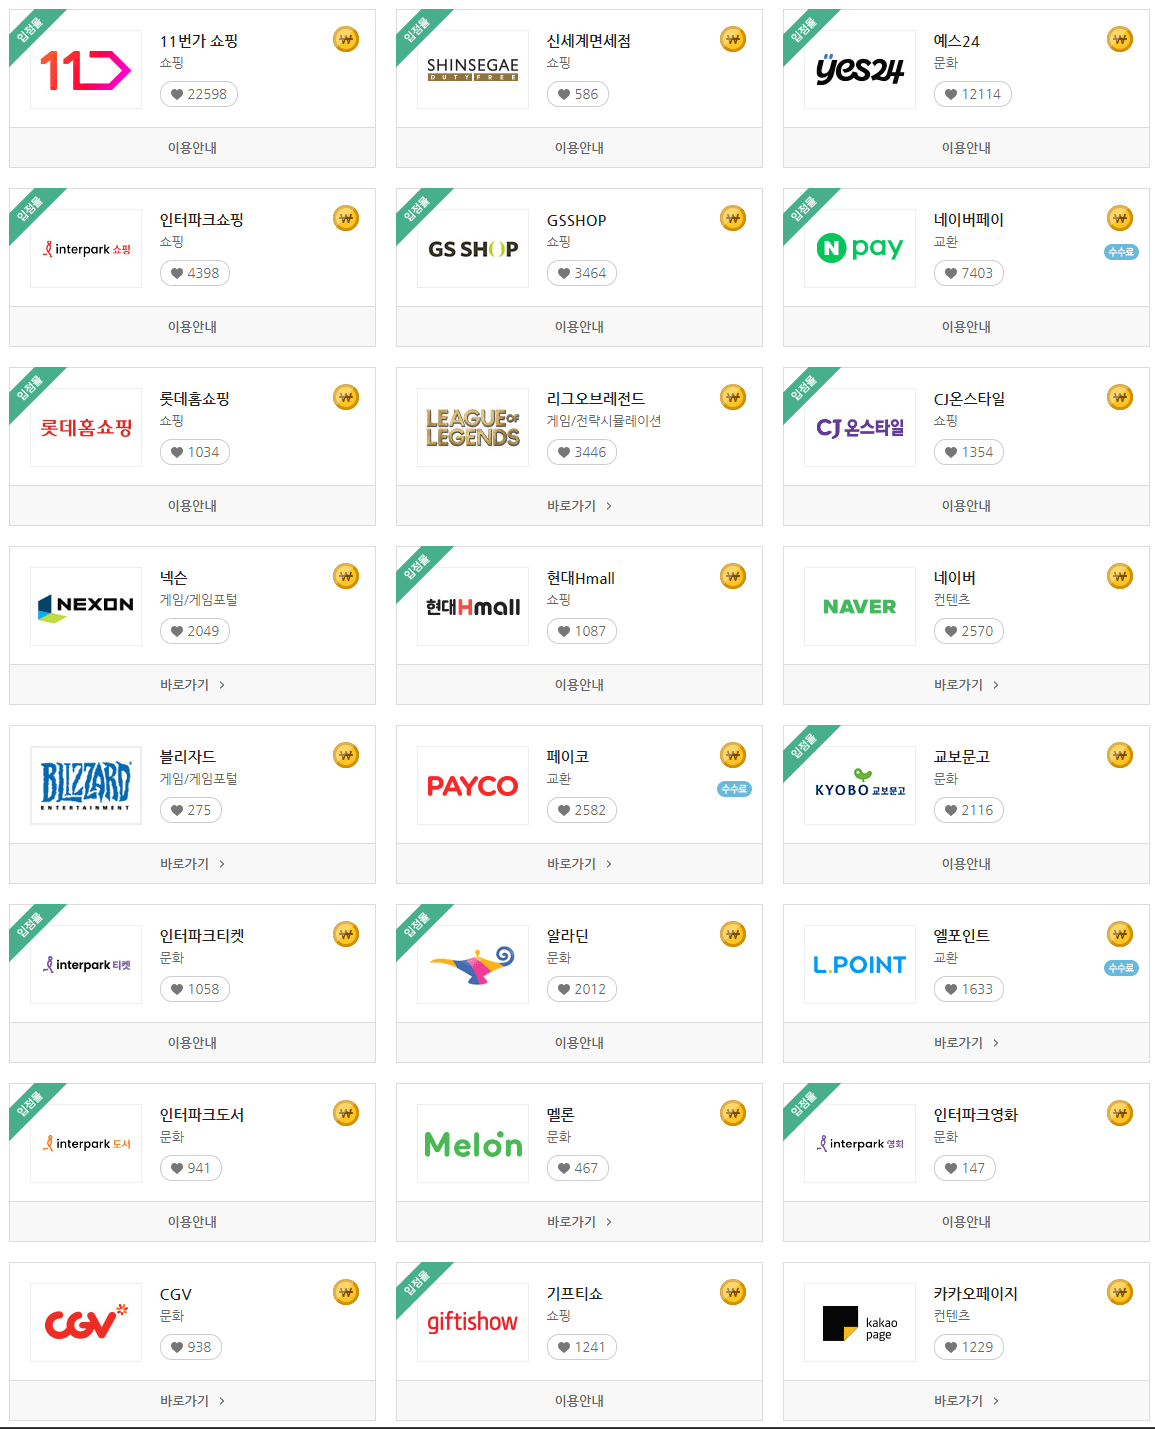Click the Blizzard Entertainment logo
The height and width of the screenshot is (1429, 1155).
[x=86, y=786]
